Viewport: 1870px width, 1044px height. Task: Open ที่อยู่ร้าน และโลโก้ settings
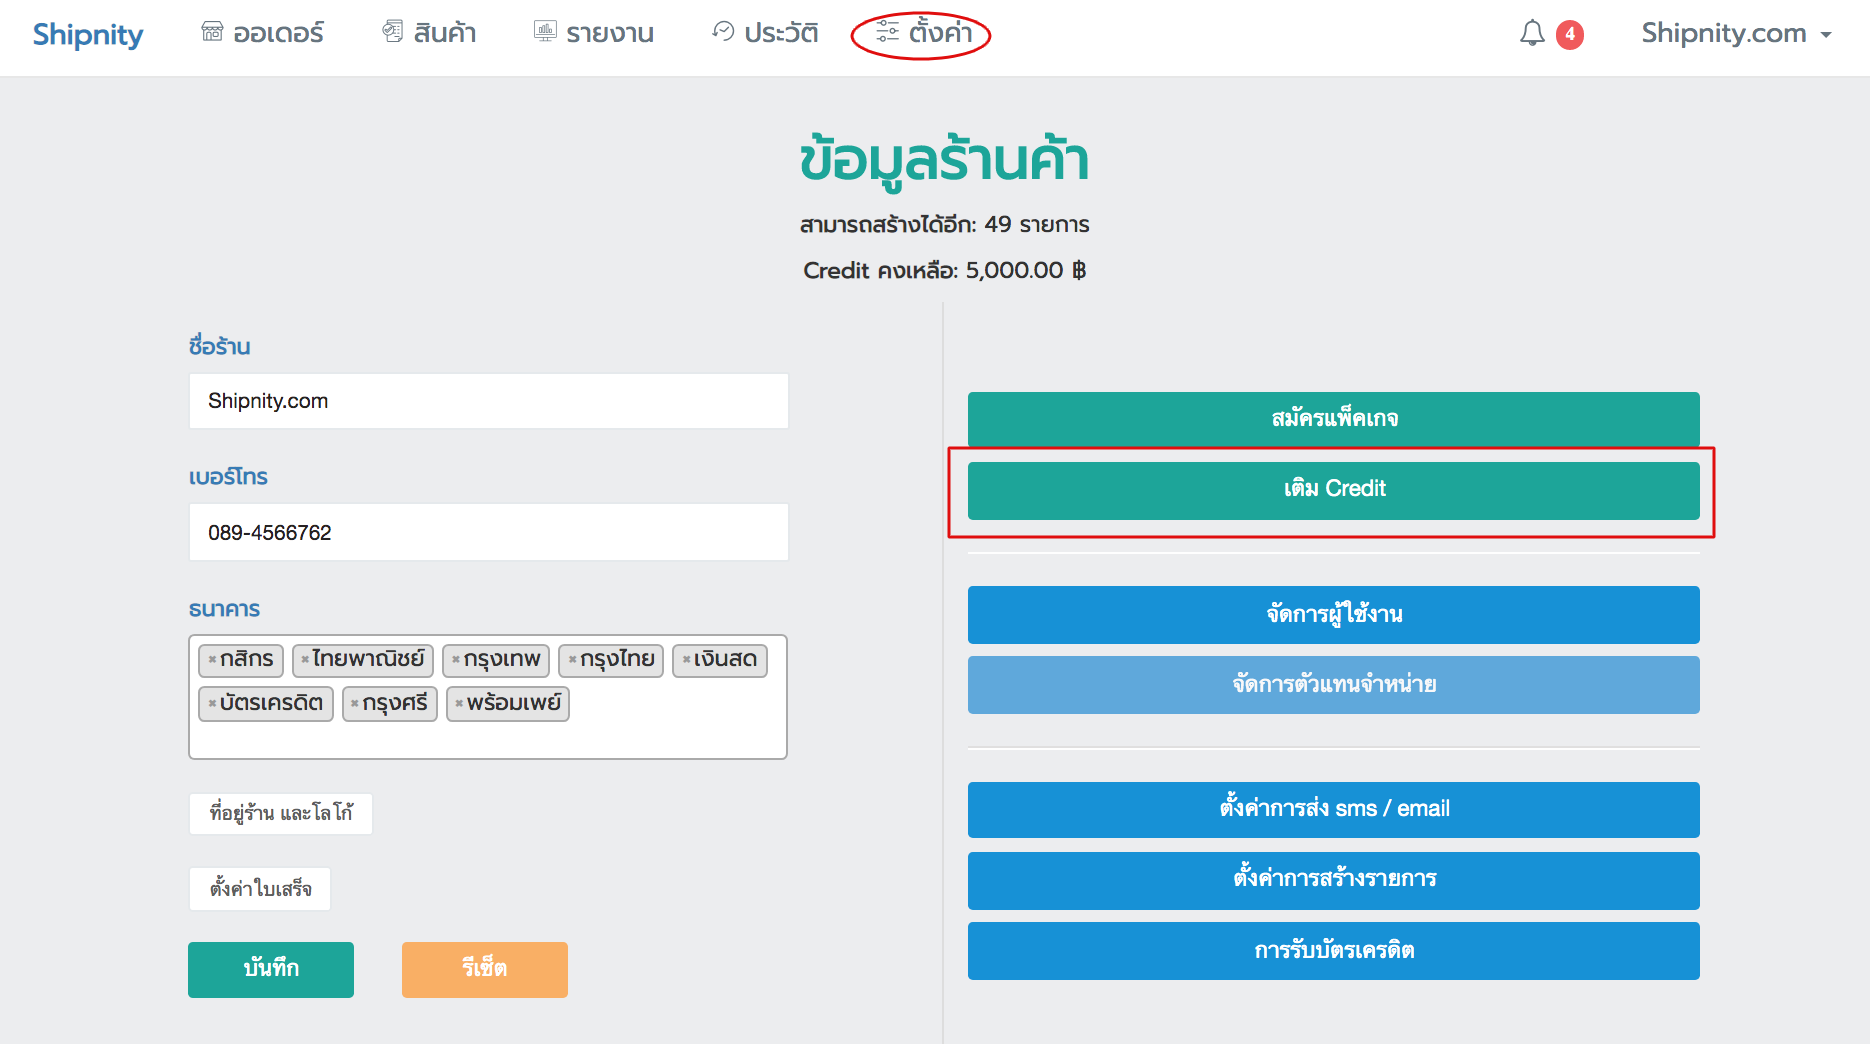(281, 814)
